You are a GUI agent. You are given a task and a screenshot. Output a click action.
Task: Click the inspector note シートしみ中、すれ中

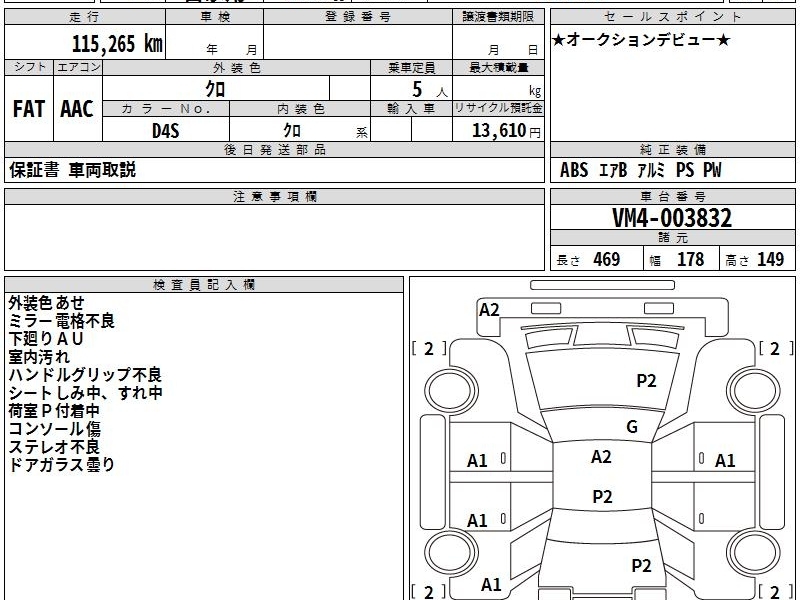pyautogui.click(x=85, y=392)
